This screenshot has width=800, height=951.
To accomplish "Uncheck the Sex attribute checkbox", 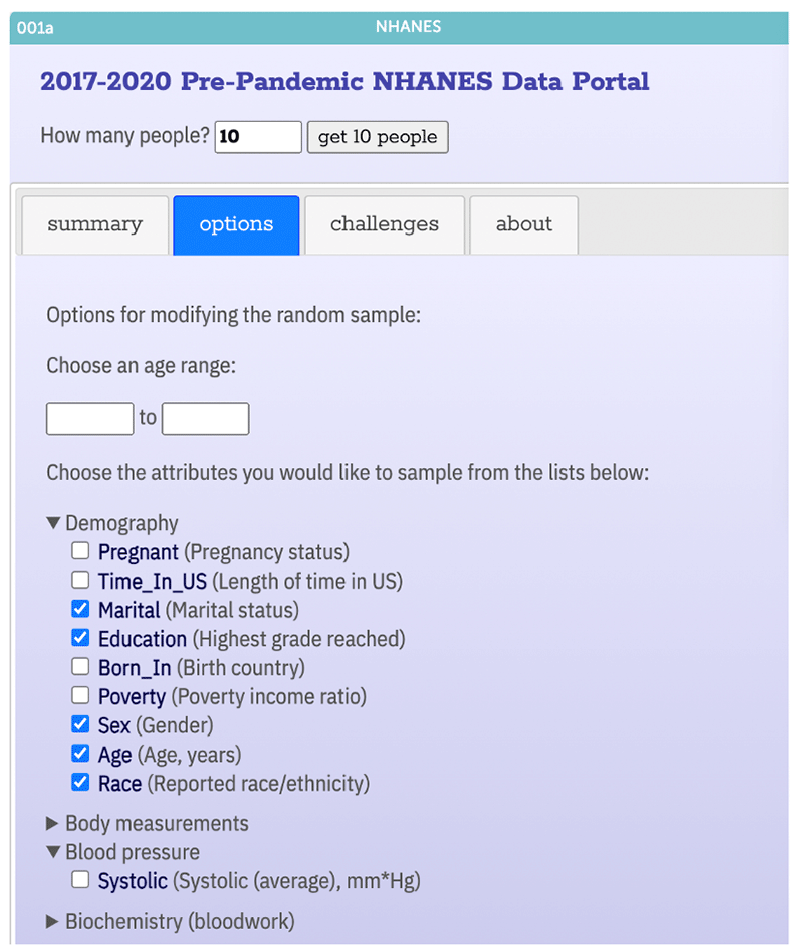I will point(80,725).
